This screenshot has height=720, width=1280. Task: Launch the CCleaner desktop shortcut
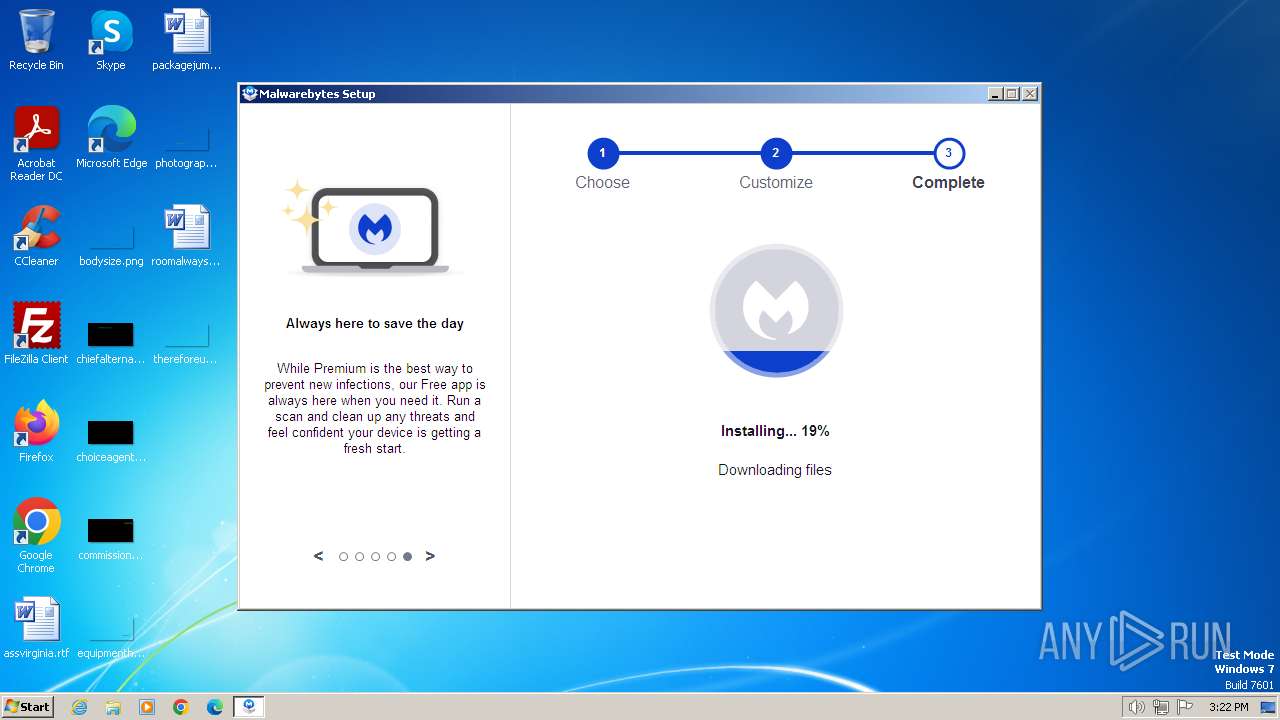(x=36, y=236)
